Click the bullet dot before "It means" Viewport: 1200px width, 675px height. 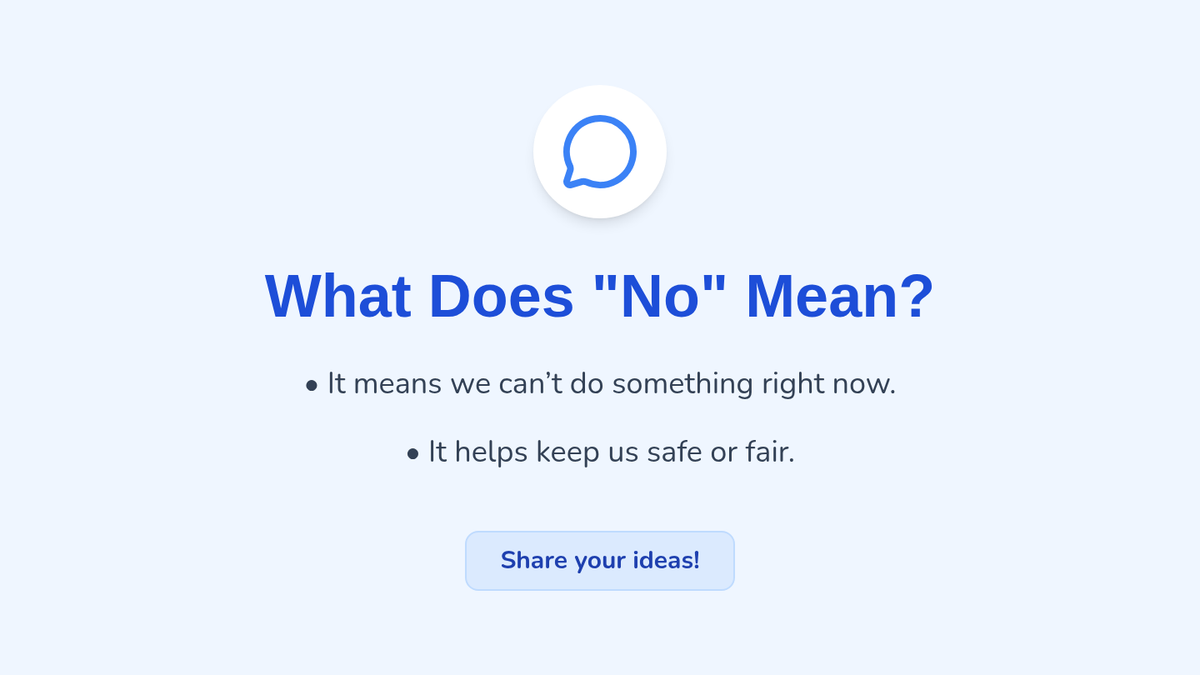click(312, 385)
